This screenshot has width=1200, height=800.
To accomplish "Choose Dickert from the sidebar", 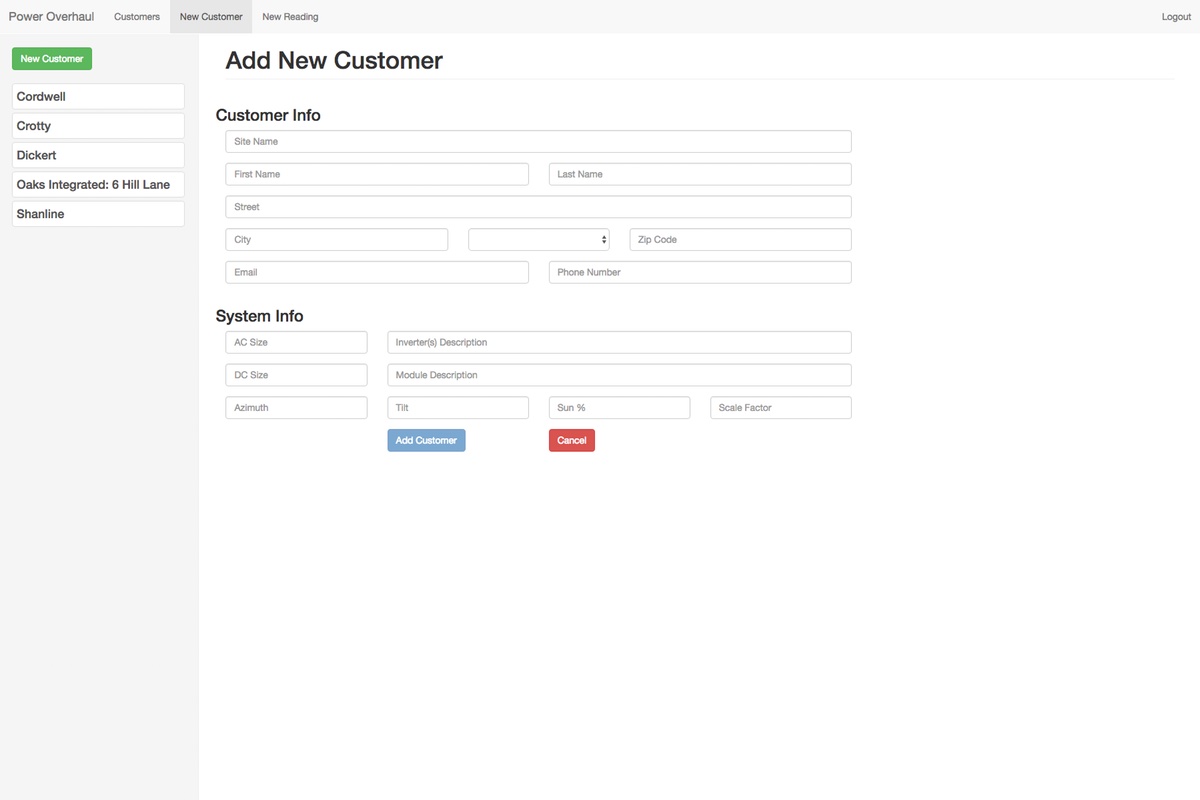I will point(98,155).
